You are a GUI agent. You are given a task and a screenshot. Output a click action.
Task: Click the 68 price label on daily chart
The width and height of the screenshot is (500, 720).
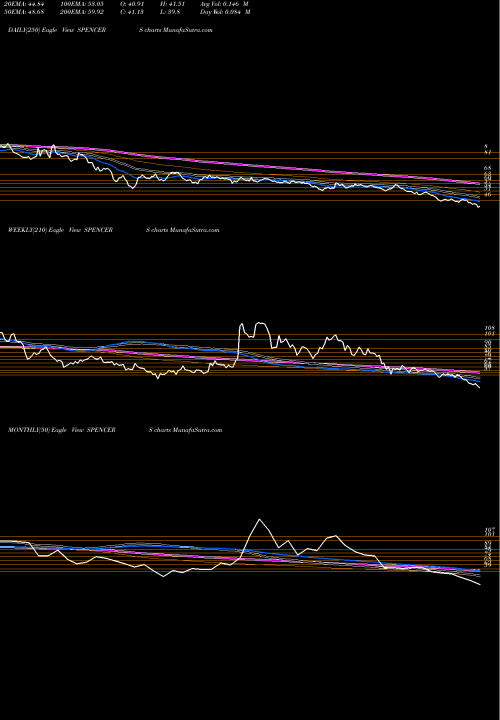488,168
